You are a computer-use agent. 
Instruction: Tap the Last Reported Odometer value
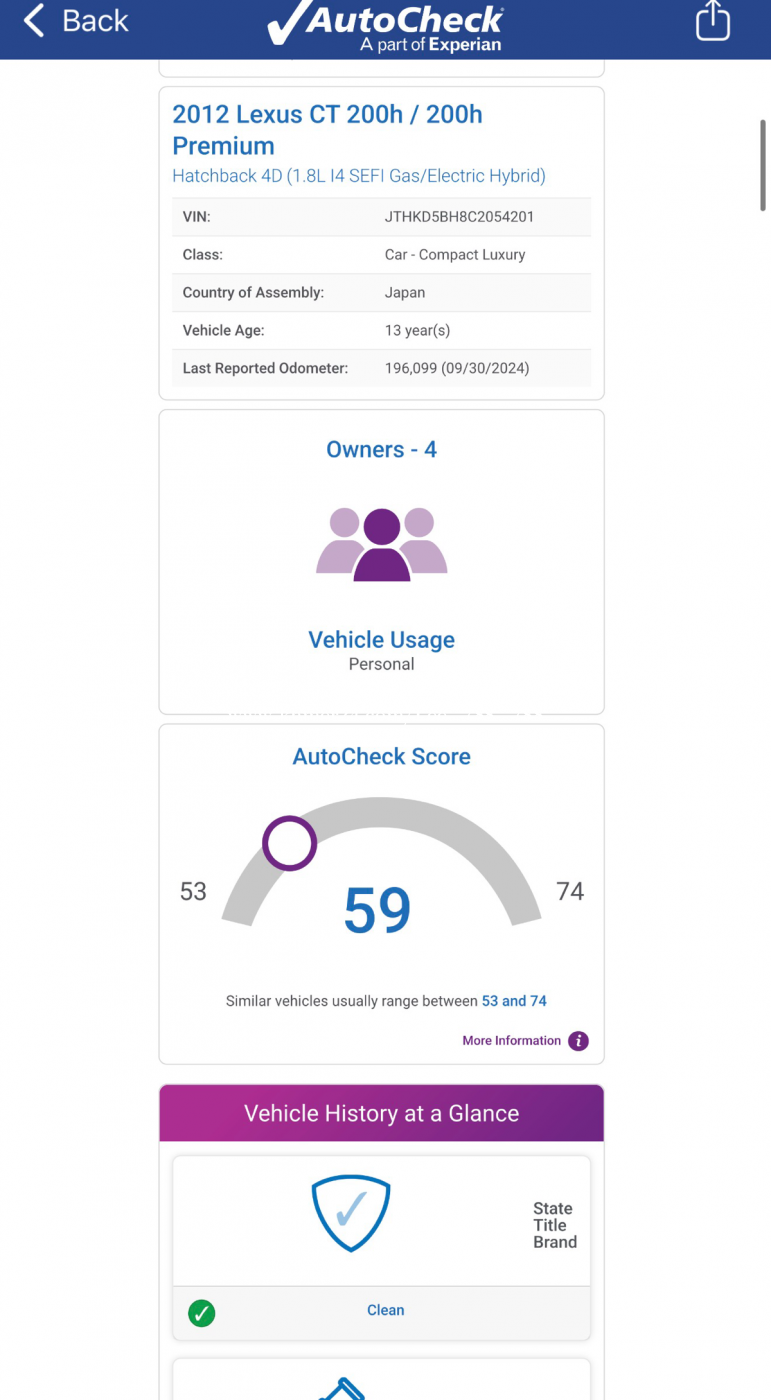(x=457, y=368)
